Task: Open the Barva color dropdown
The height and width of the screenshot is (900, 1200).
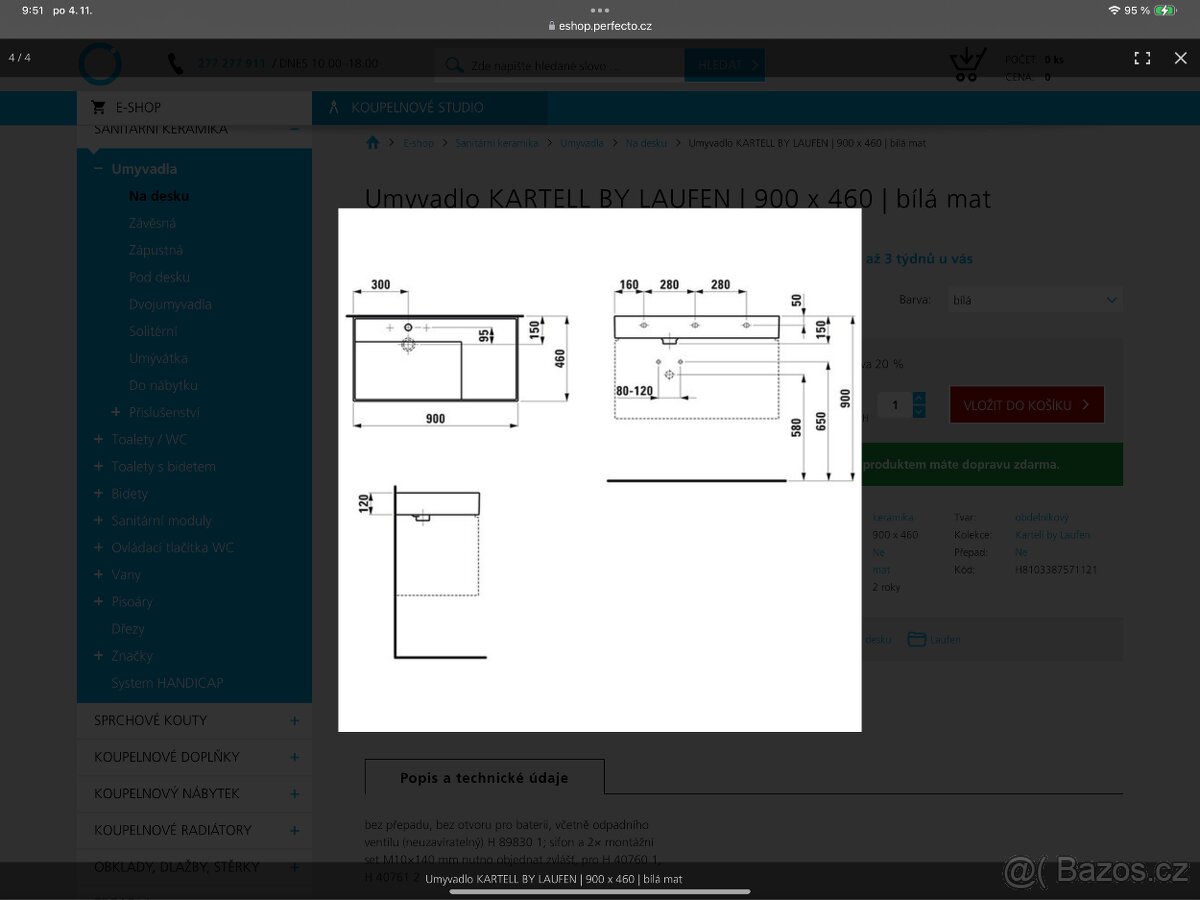Action: pyautogui.click(x=1035, y=300)
